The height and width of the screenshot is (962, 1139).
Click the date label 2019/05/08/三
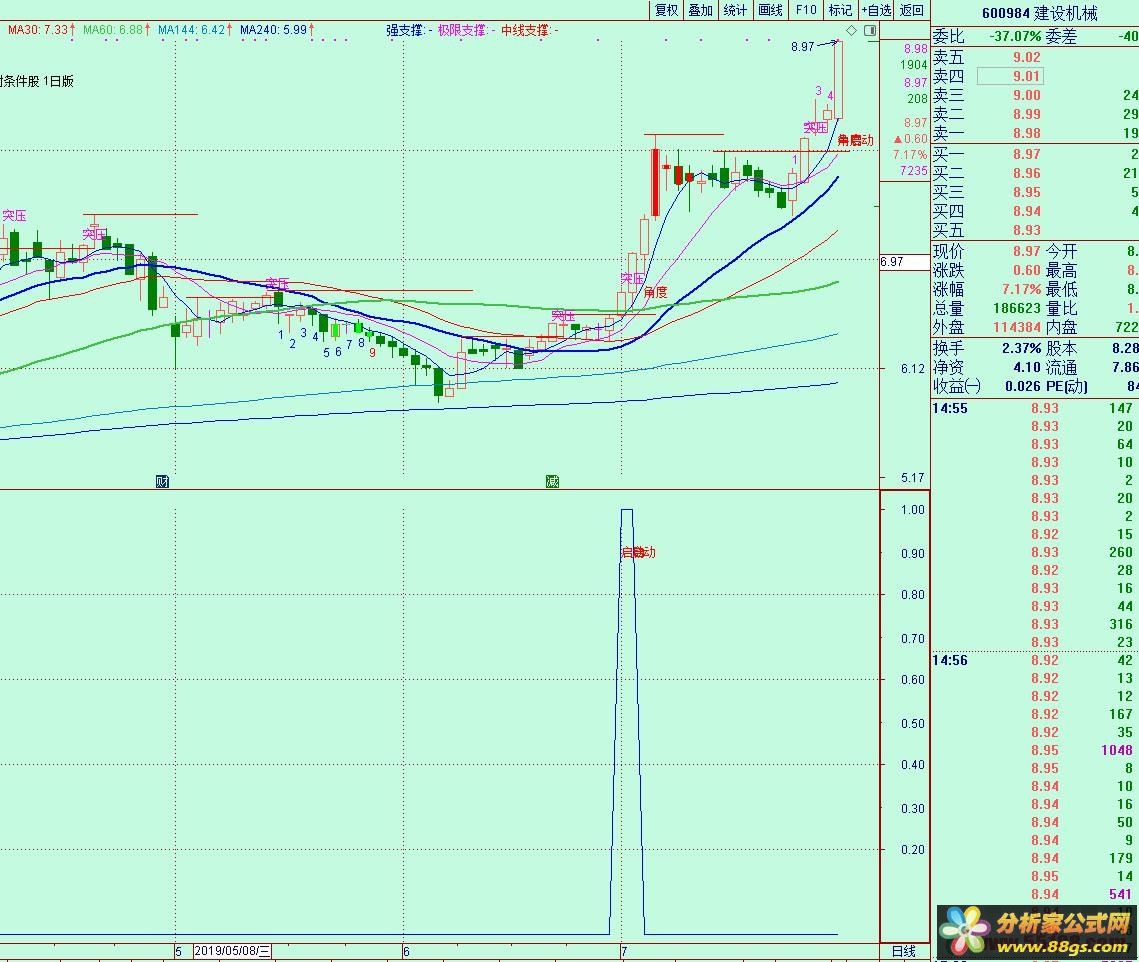pos(232,950)
